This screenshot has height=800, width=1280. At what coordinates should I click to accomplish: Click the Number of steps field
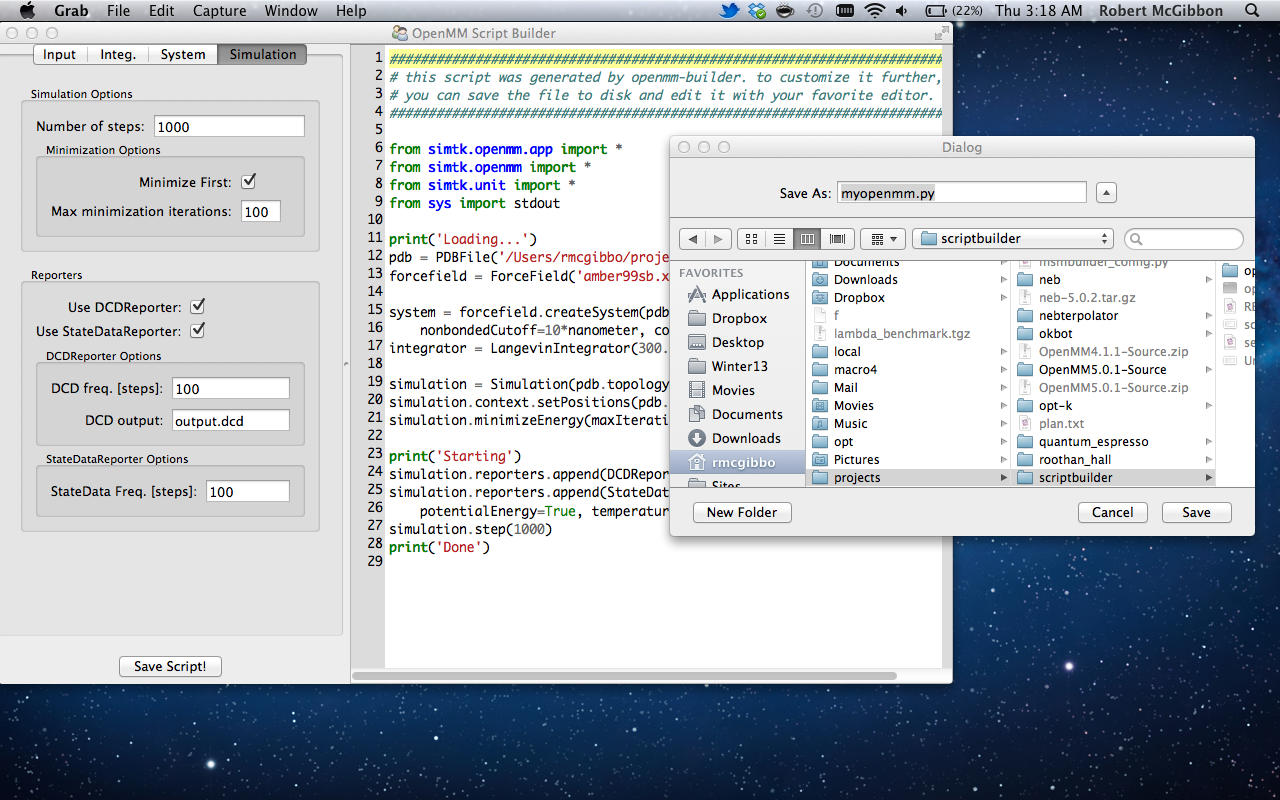[229, 126]
